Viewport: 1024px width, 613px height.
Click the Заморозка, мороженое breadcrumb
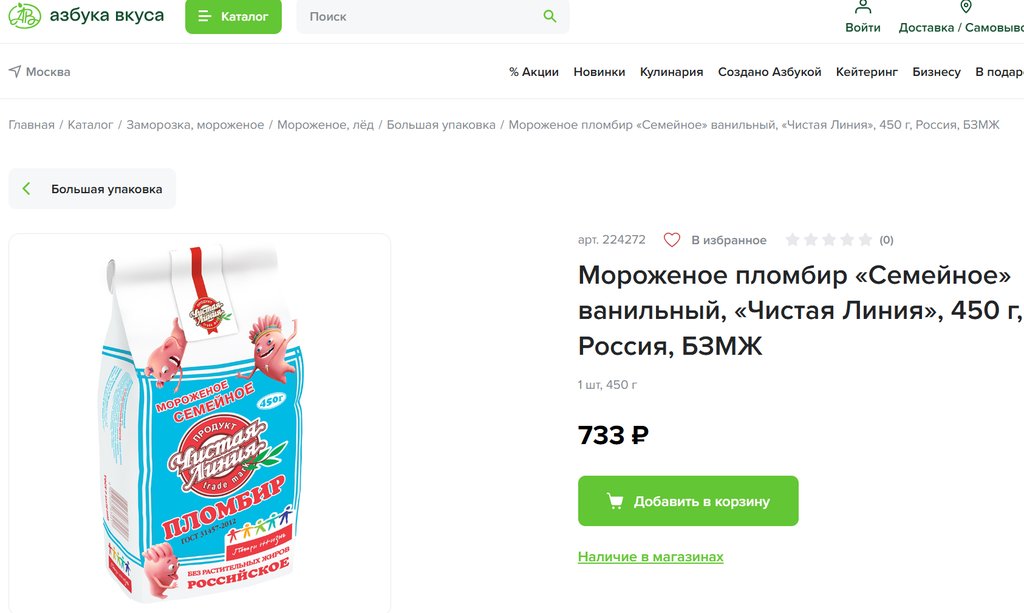(195, 125)
